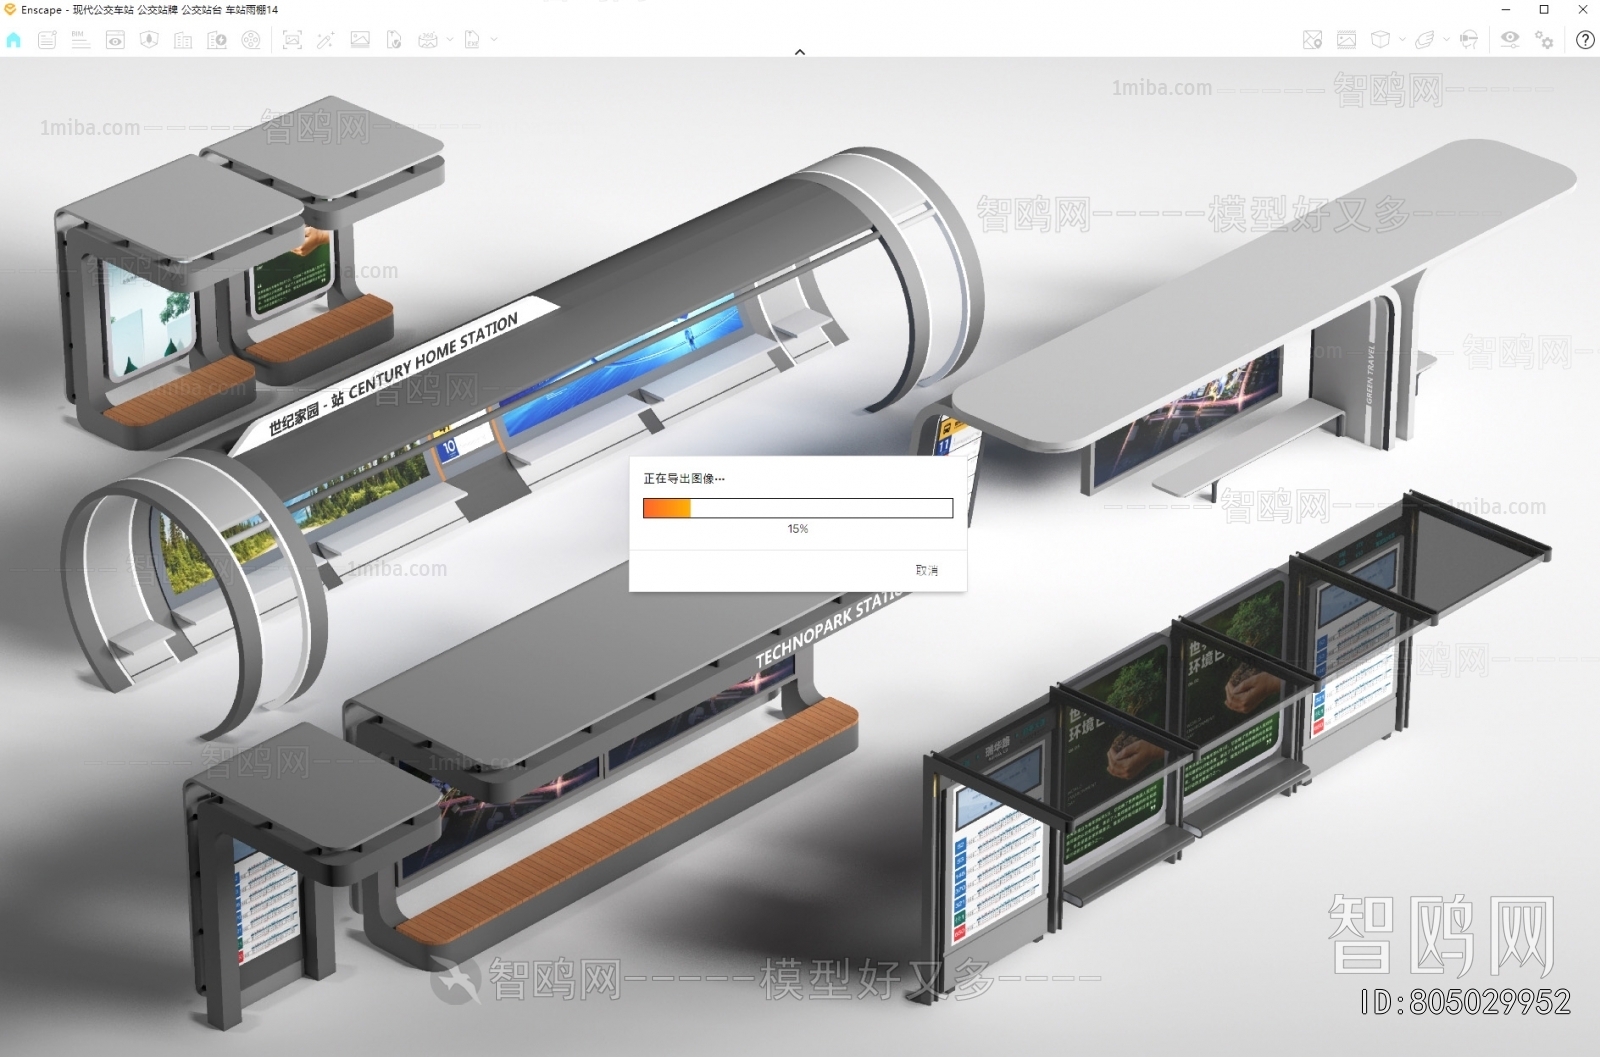The image size is (1600, 1057).
Task: Open Visual Settings eye slider icon
Action: click(x=1510, y=40)
